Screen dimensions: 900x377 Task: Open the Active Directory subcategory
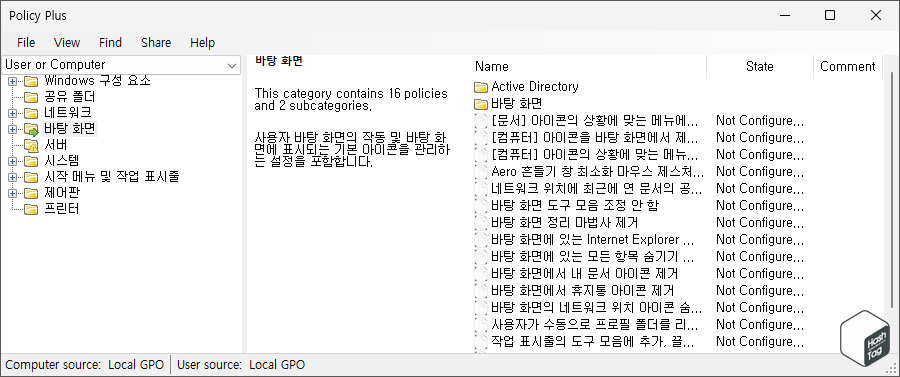(x=535, y=87)
